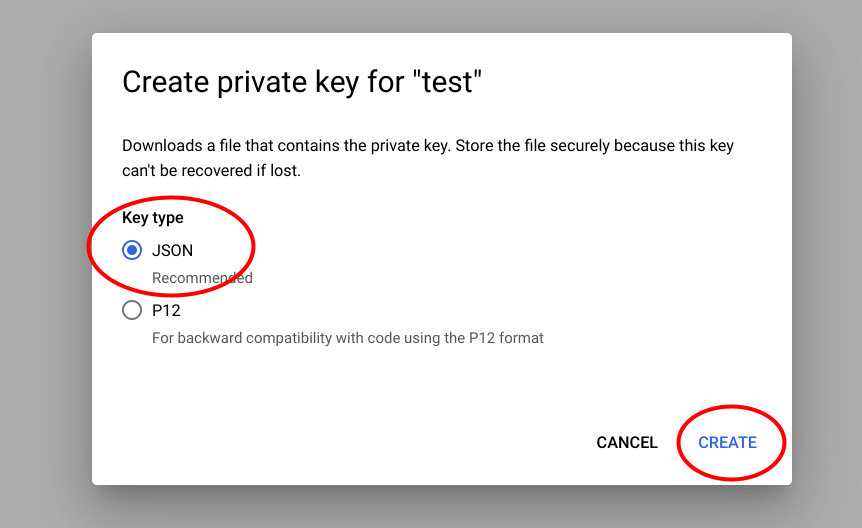
Task: Click "can't be recovered if lost" text
Action: point(211,171)
